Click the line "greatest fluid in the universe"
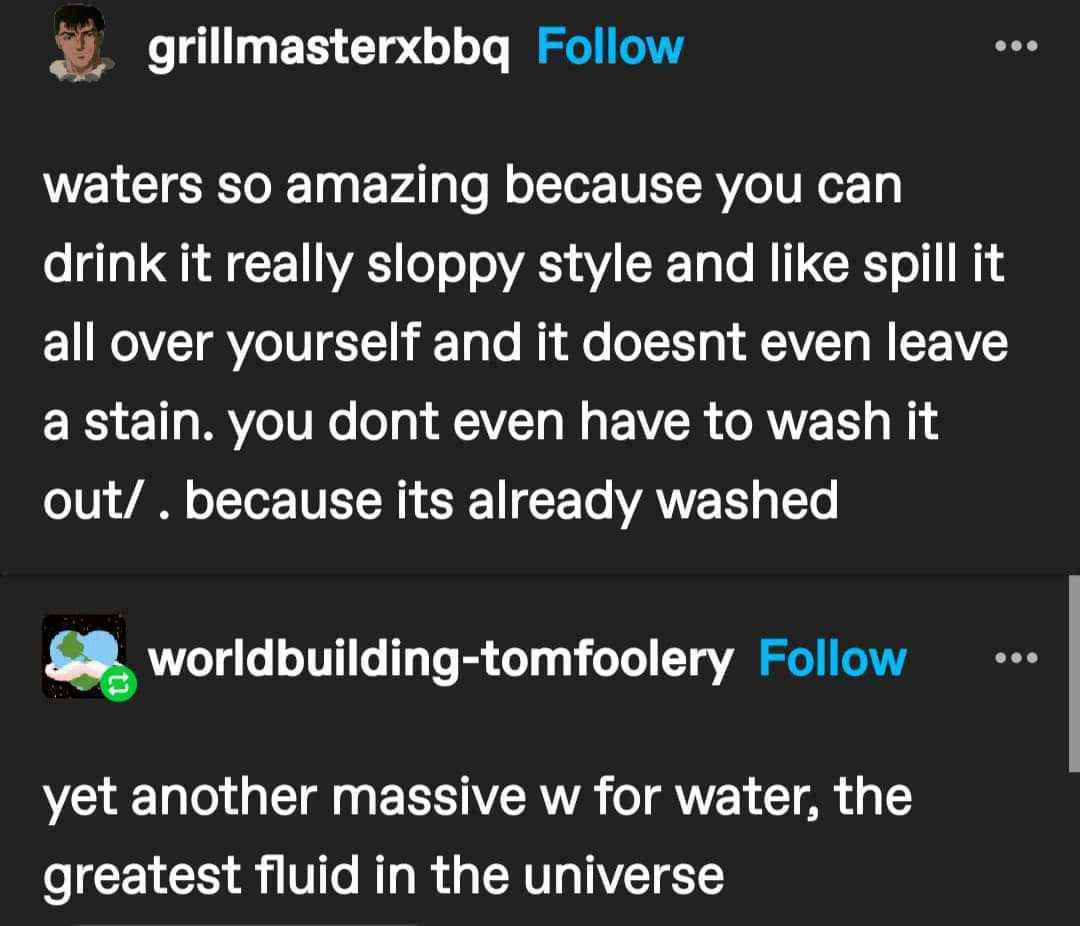This screenshot has width=1080, height=926. tap(384, 877)
